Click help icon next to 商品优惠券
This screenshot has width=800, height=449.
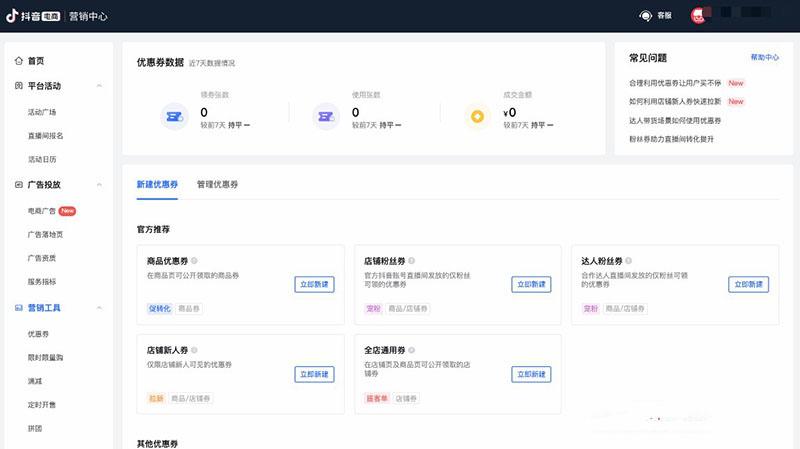coord(194,261)
